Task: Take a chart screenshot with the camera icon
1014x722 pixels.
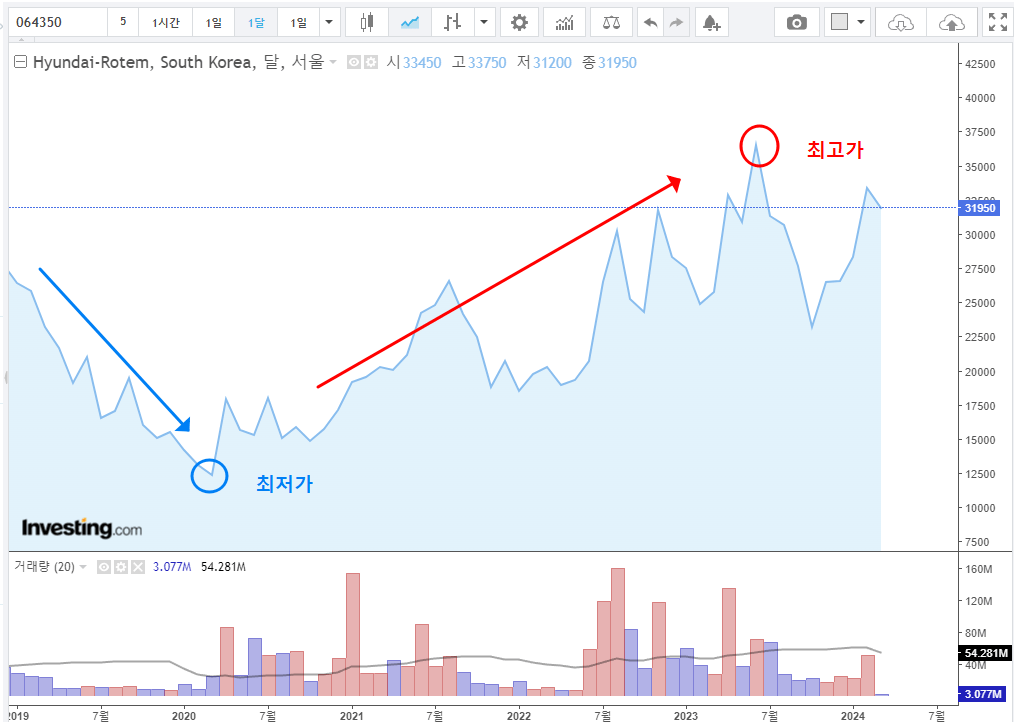Action: (x=797, y=21)
